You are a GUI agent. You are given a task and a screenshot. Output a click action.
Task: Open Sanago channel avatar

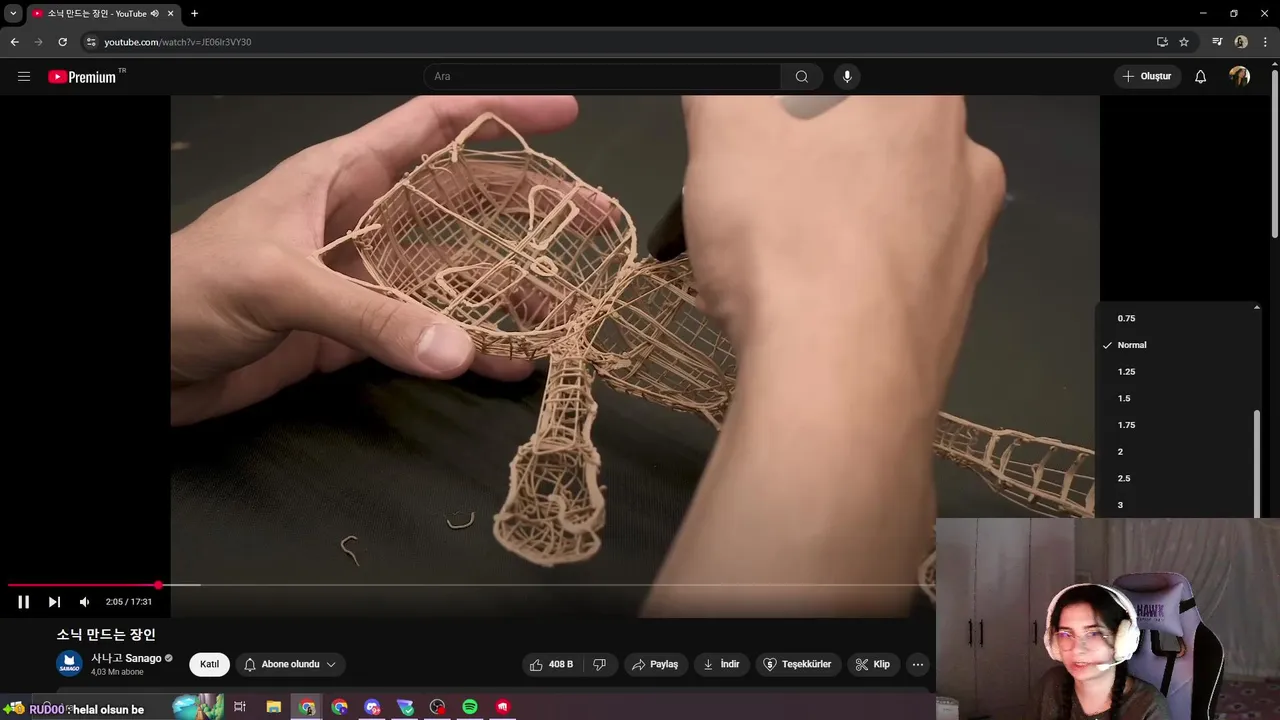pyautogui.click(x=69, y=663)
